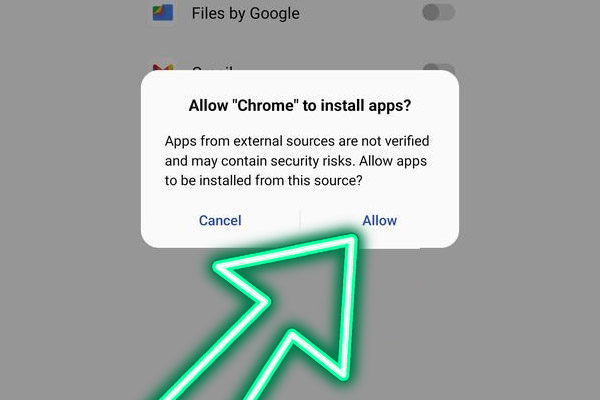Tap the Allow button in dialog

[379, 220]
